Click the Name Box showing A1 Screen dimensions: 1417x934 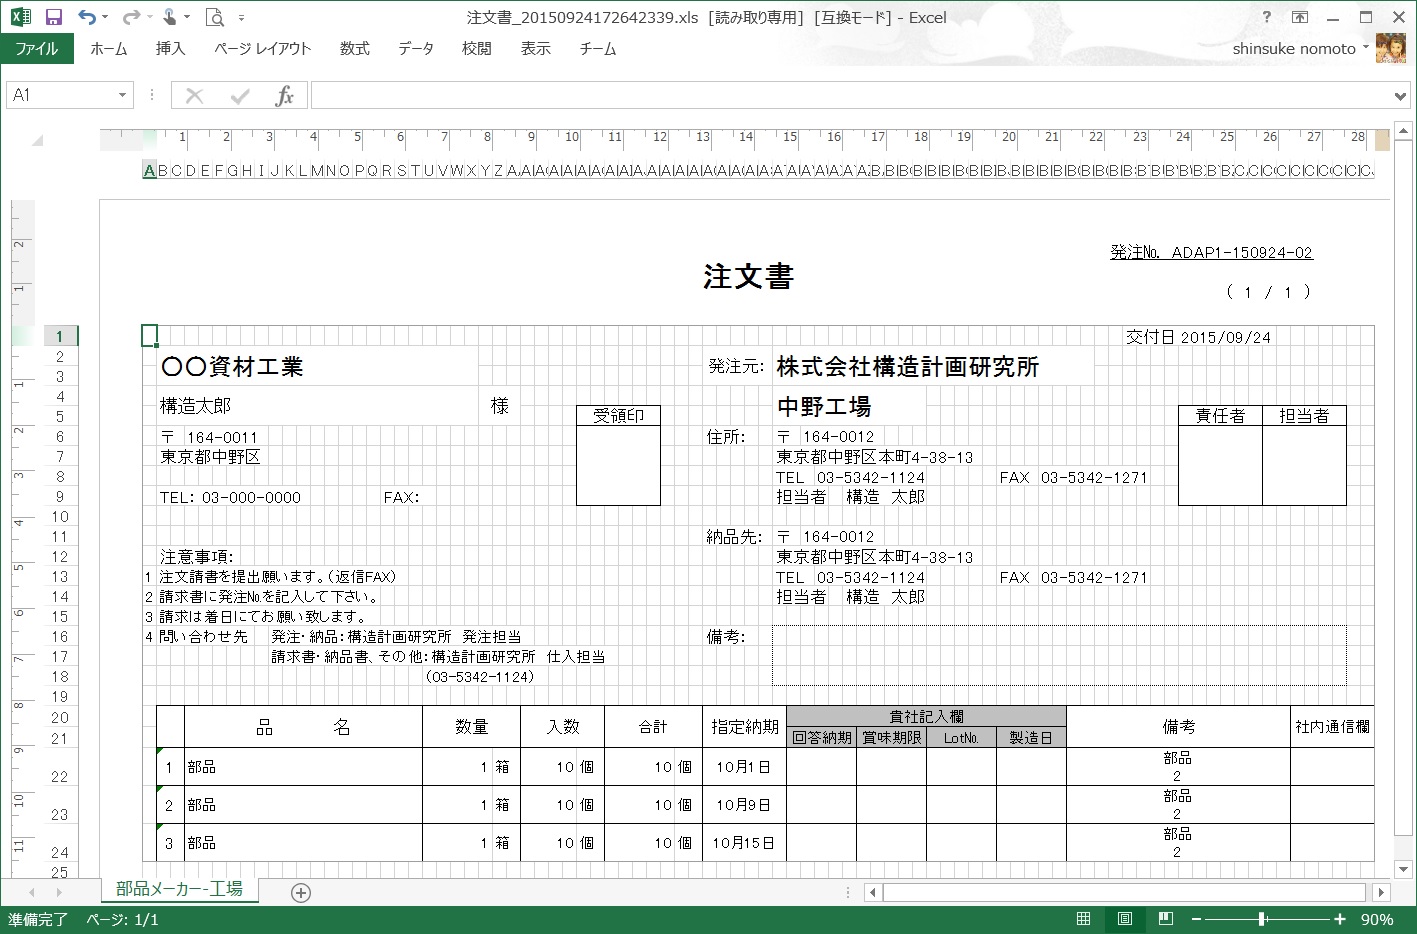(x=61, y=95)
